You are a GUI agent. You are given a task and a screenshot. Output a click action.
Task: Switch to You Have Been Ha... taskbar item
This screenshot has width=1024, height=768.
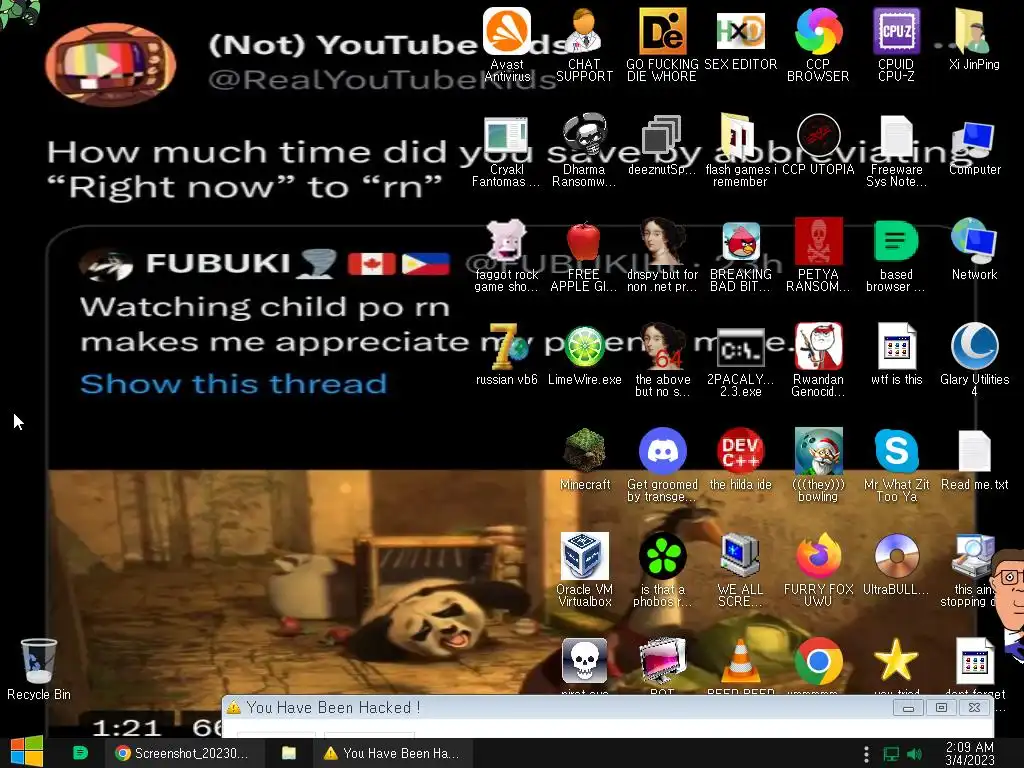pyautogui.click(x=392, y=753)
